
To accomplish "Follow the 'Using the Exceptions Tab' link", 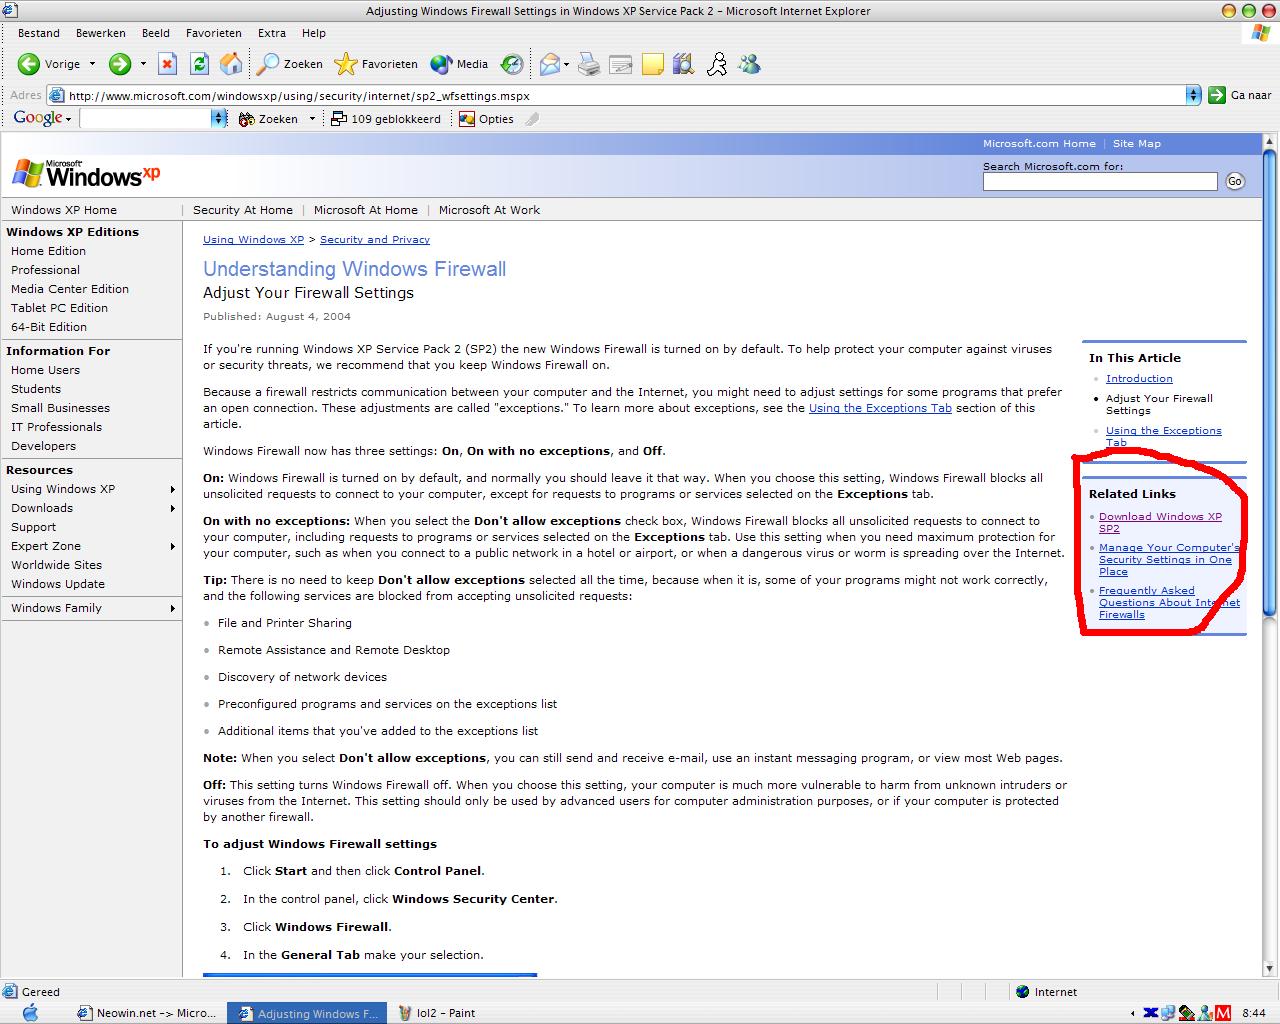I will pyautogui.click(x=879, y=408).
